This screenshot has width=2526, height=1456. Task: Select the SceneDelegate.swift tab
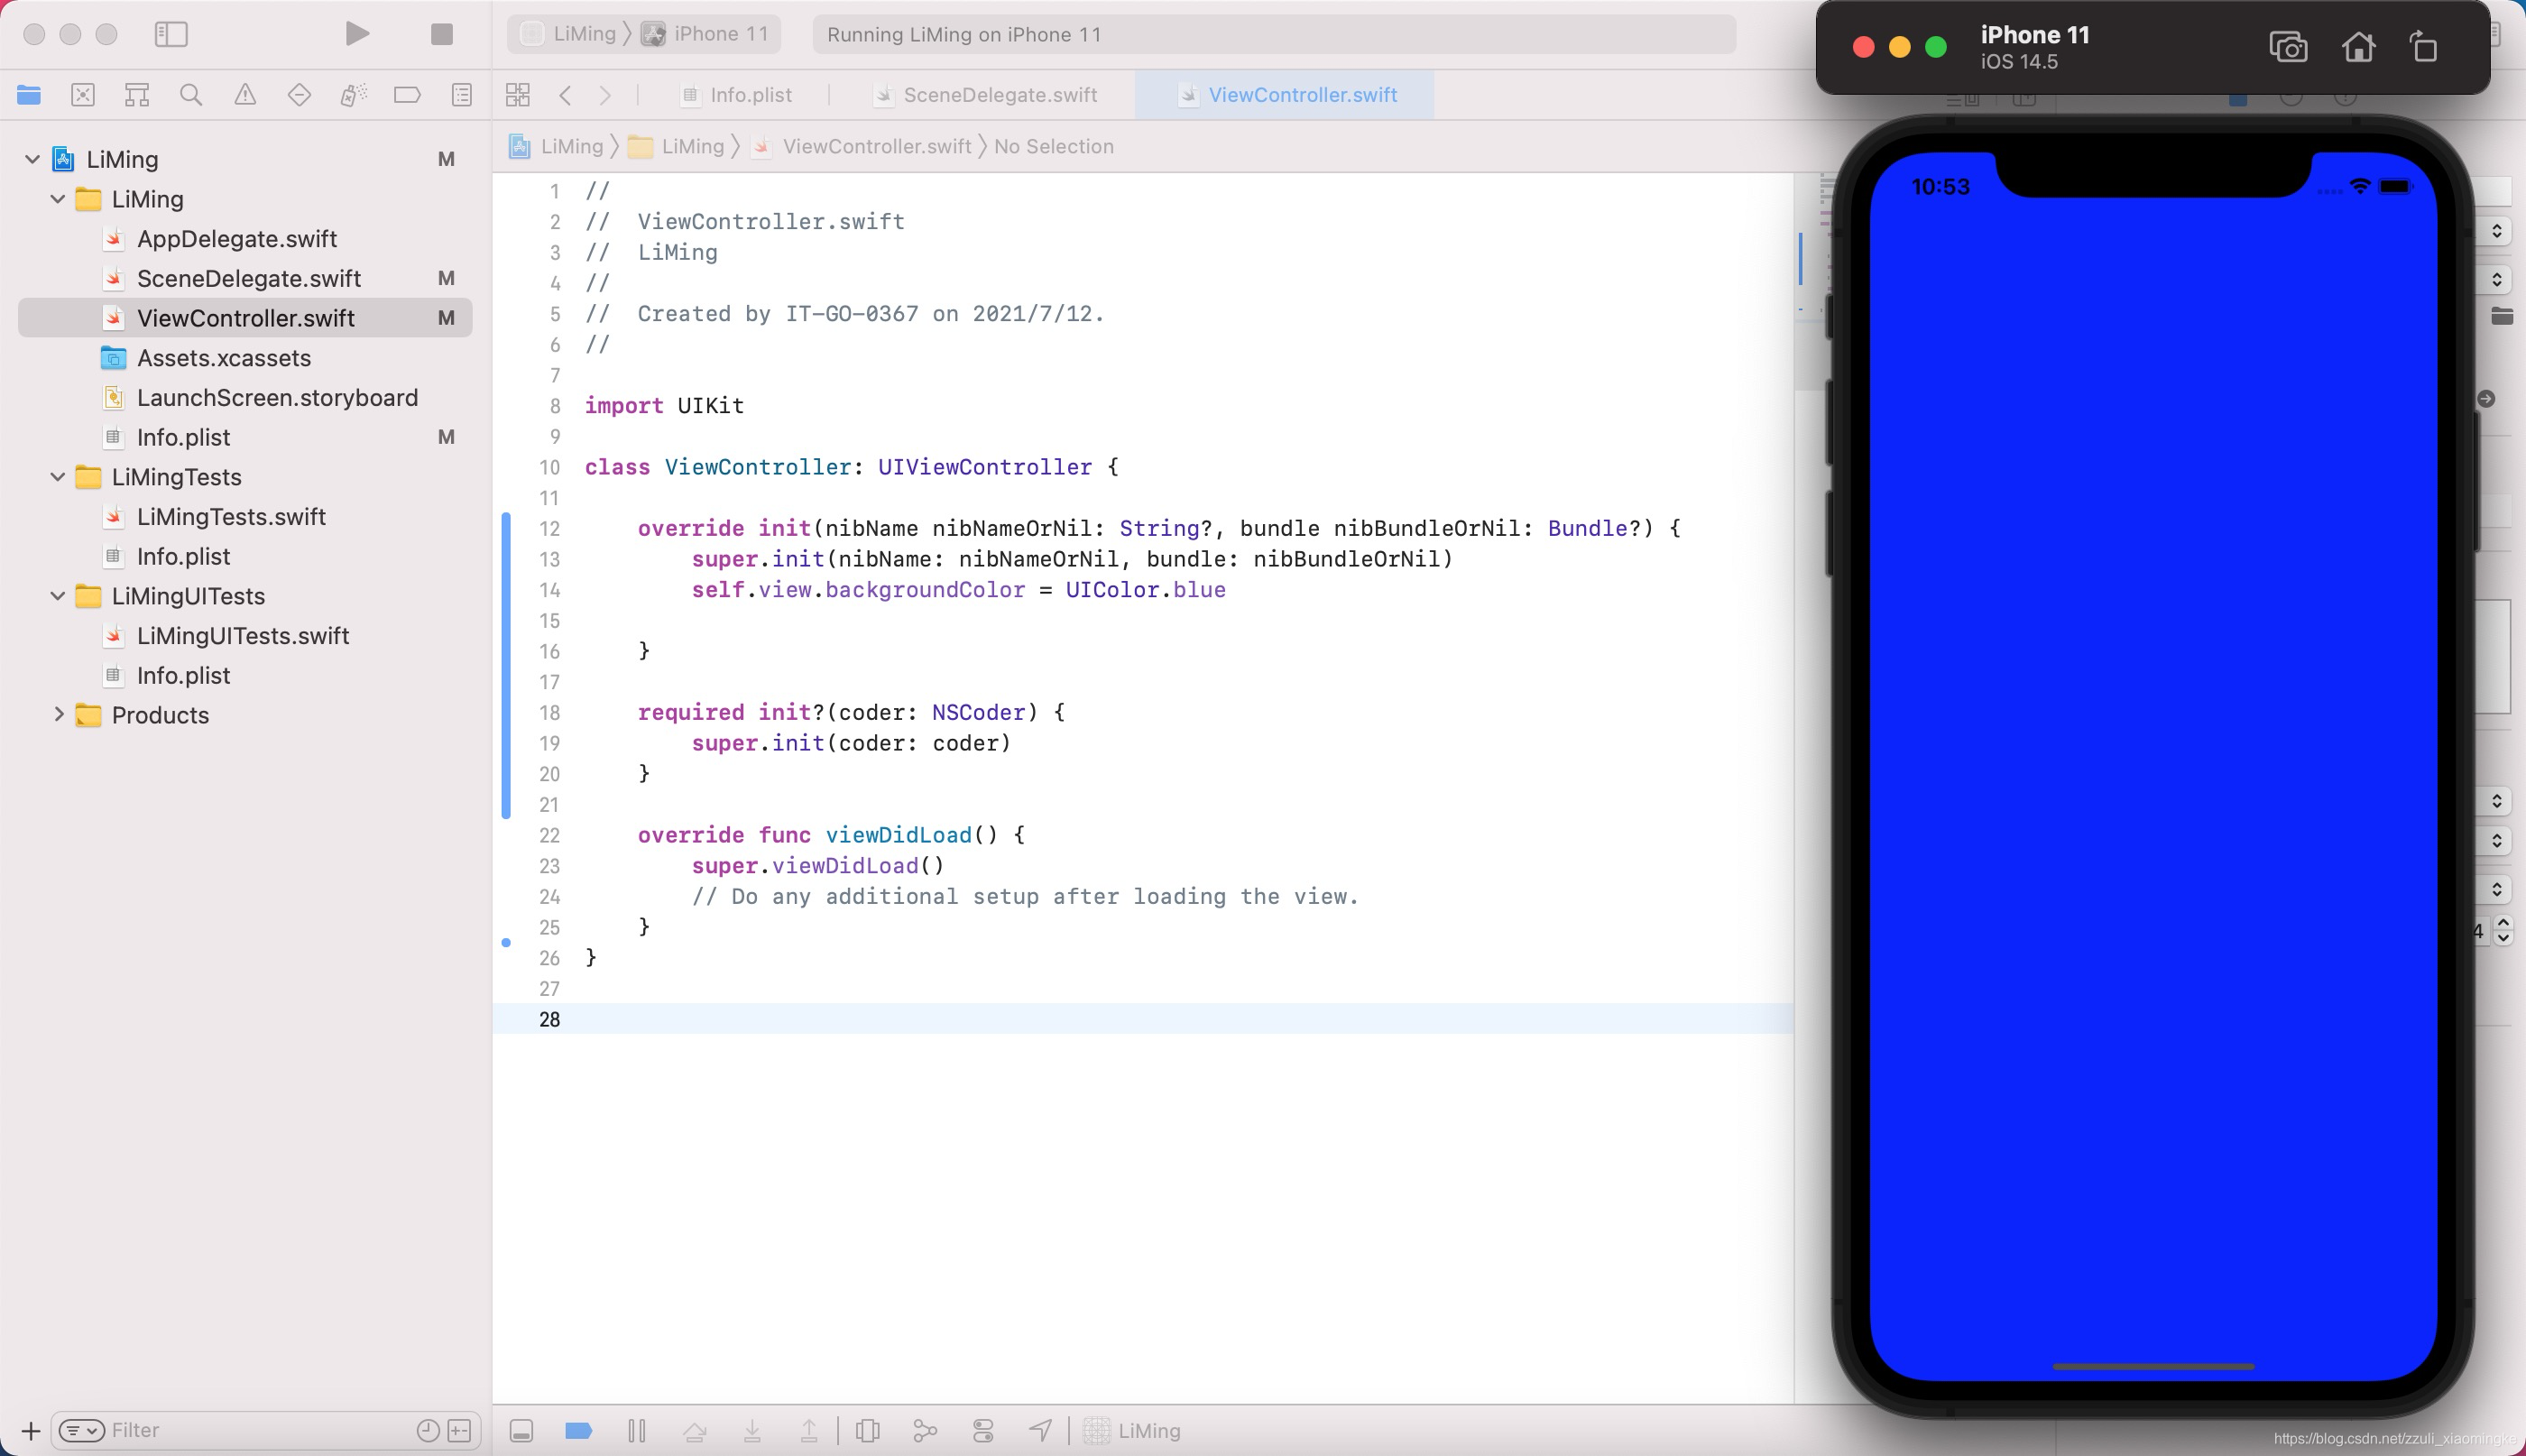pos(1000,94)
